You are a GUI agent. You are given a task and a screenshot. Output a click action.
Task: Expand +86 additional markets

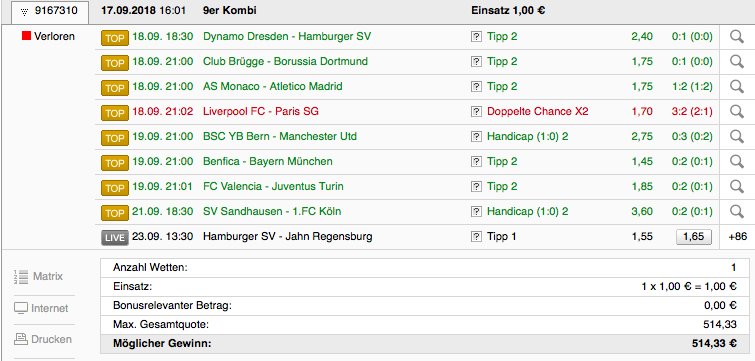pos(738,236)
